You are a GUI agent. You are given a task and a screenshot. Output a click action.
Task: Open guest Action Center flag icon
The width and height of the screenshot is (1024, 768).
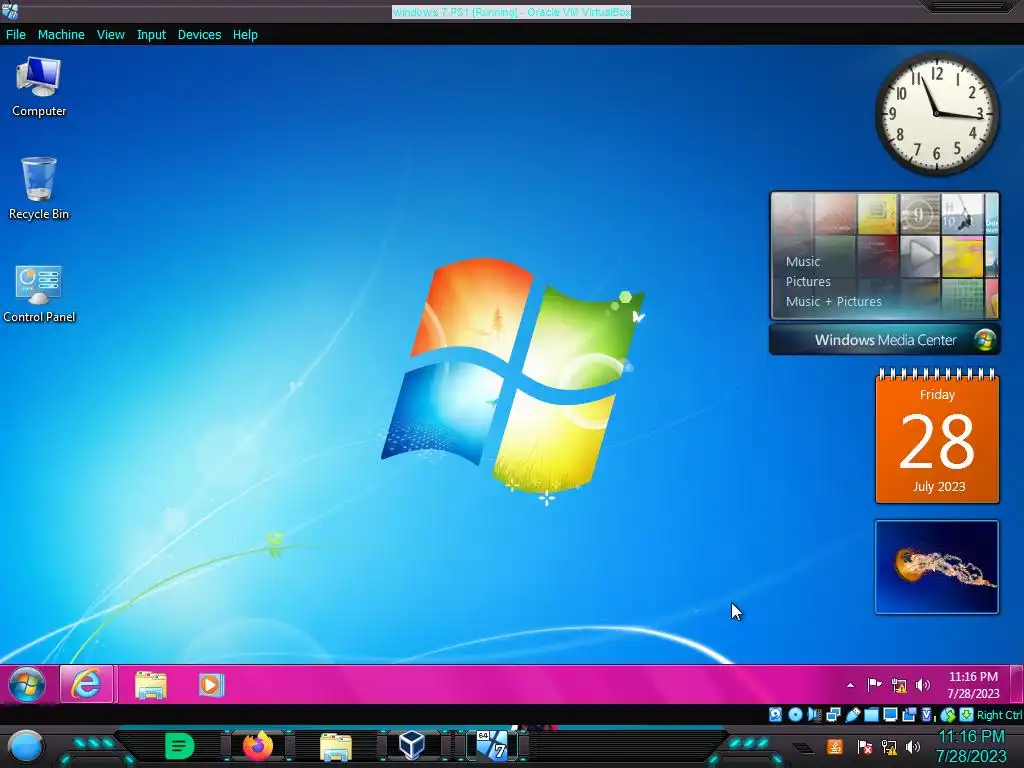tap(874, 685)
